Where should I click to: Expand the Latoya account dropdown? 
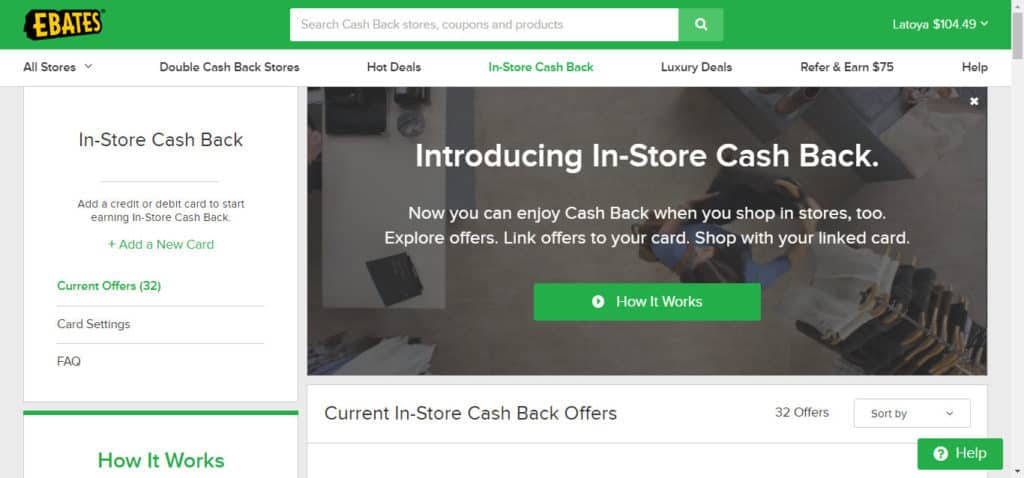point(940,25)
